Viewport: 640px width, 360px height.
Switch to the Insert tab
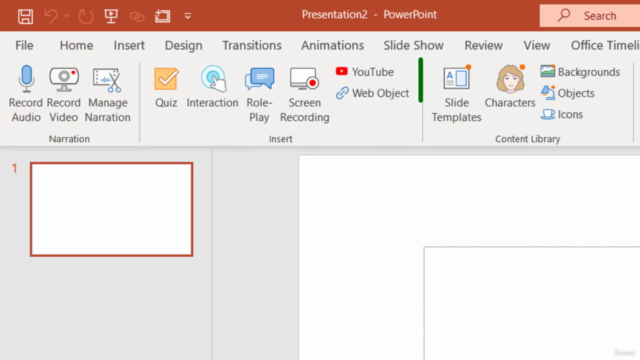click(129, 45)
